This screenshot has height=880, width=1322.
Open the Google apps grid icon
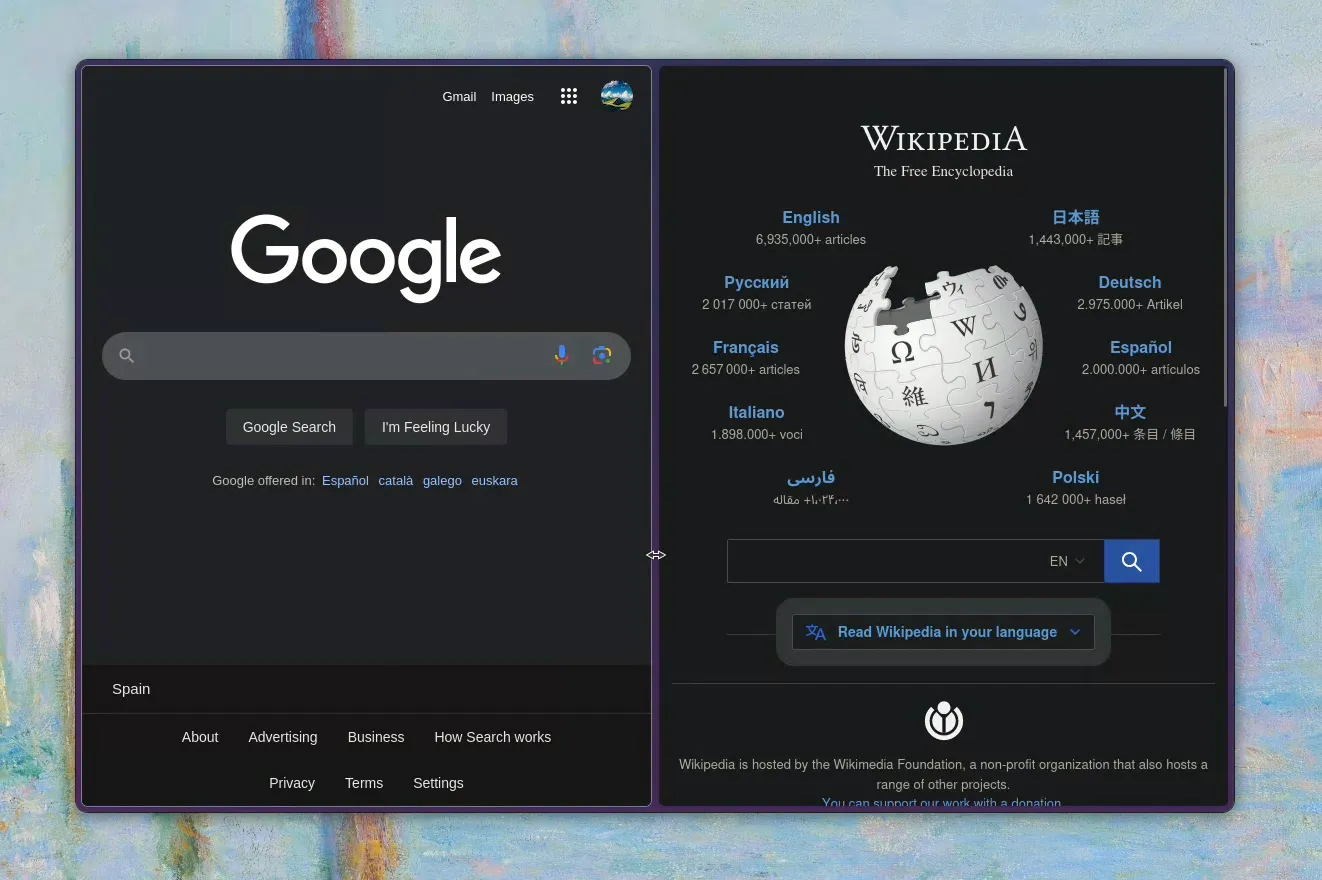pyautogui.click(x=569, y=96)
